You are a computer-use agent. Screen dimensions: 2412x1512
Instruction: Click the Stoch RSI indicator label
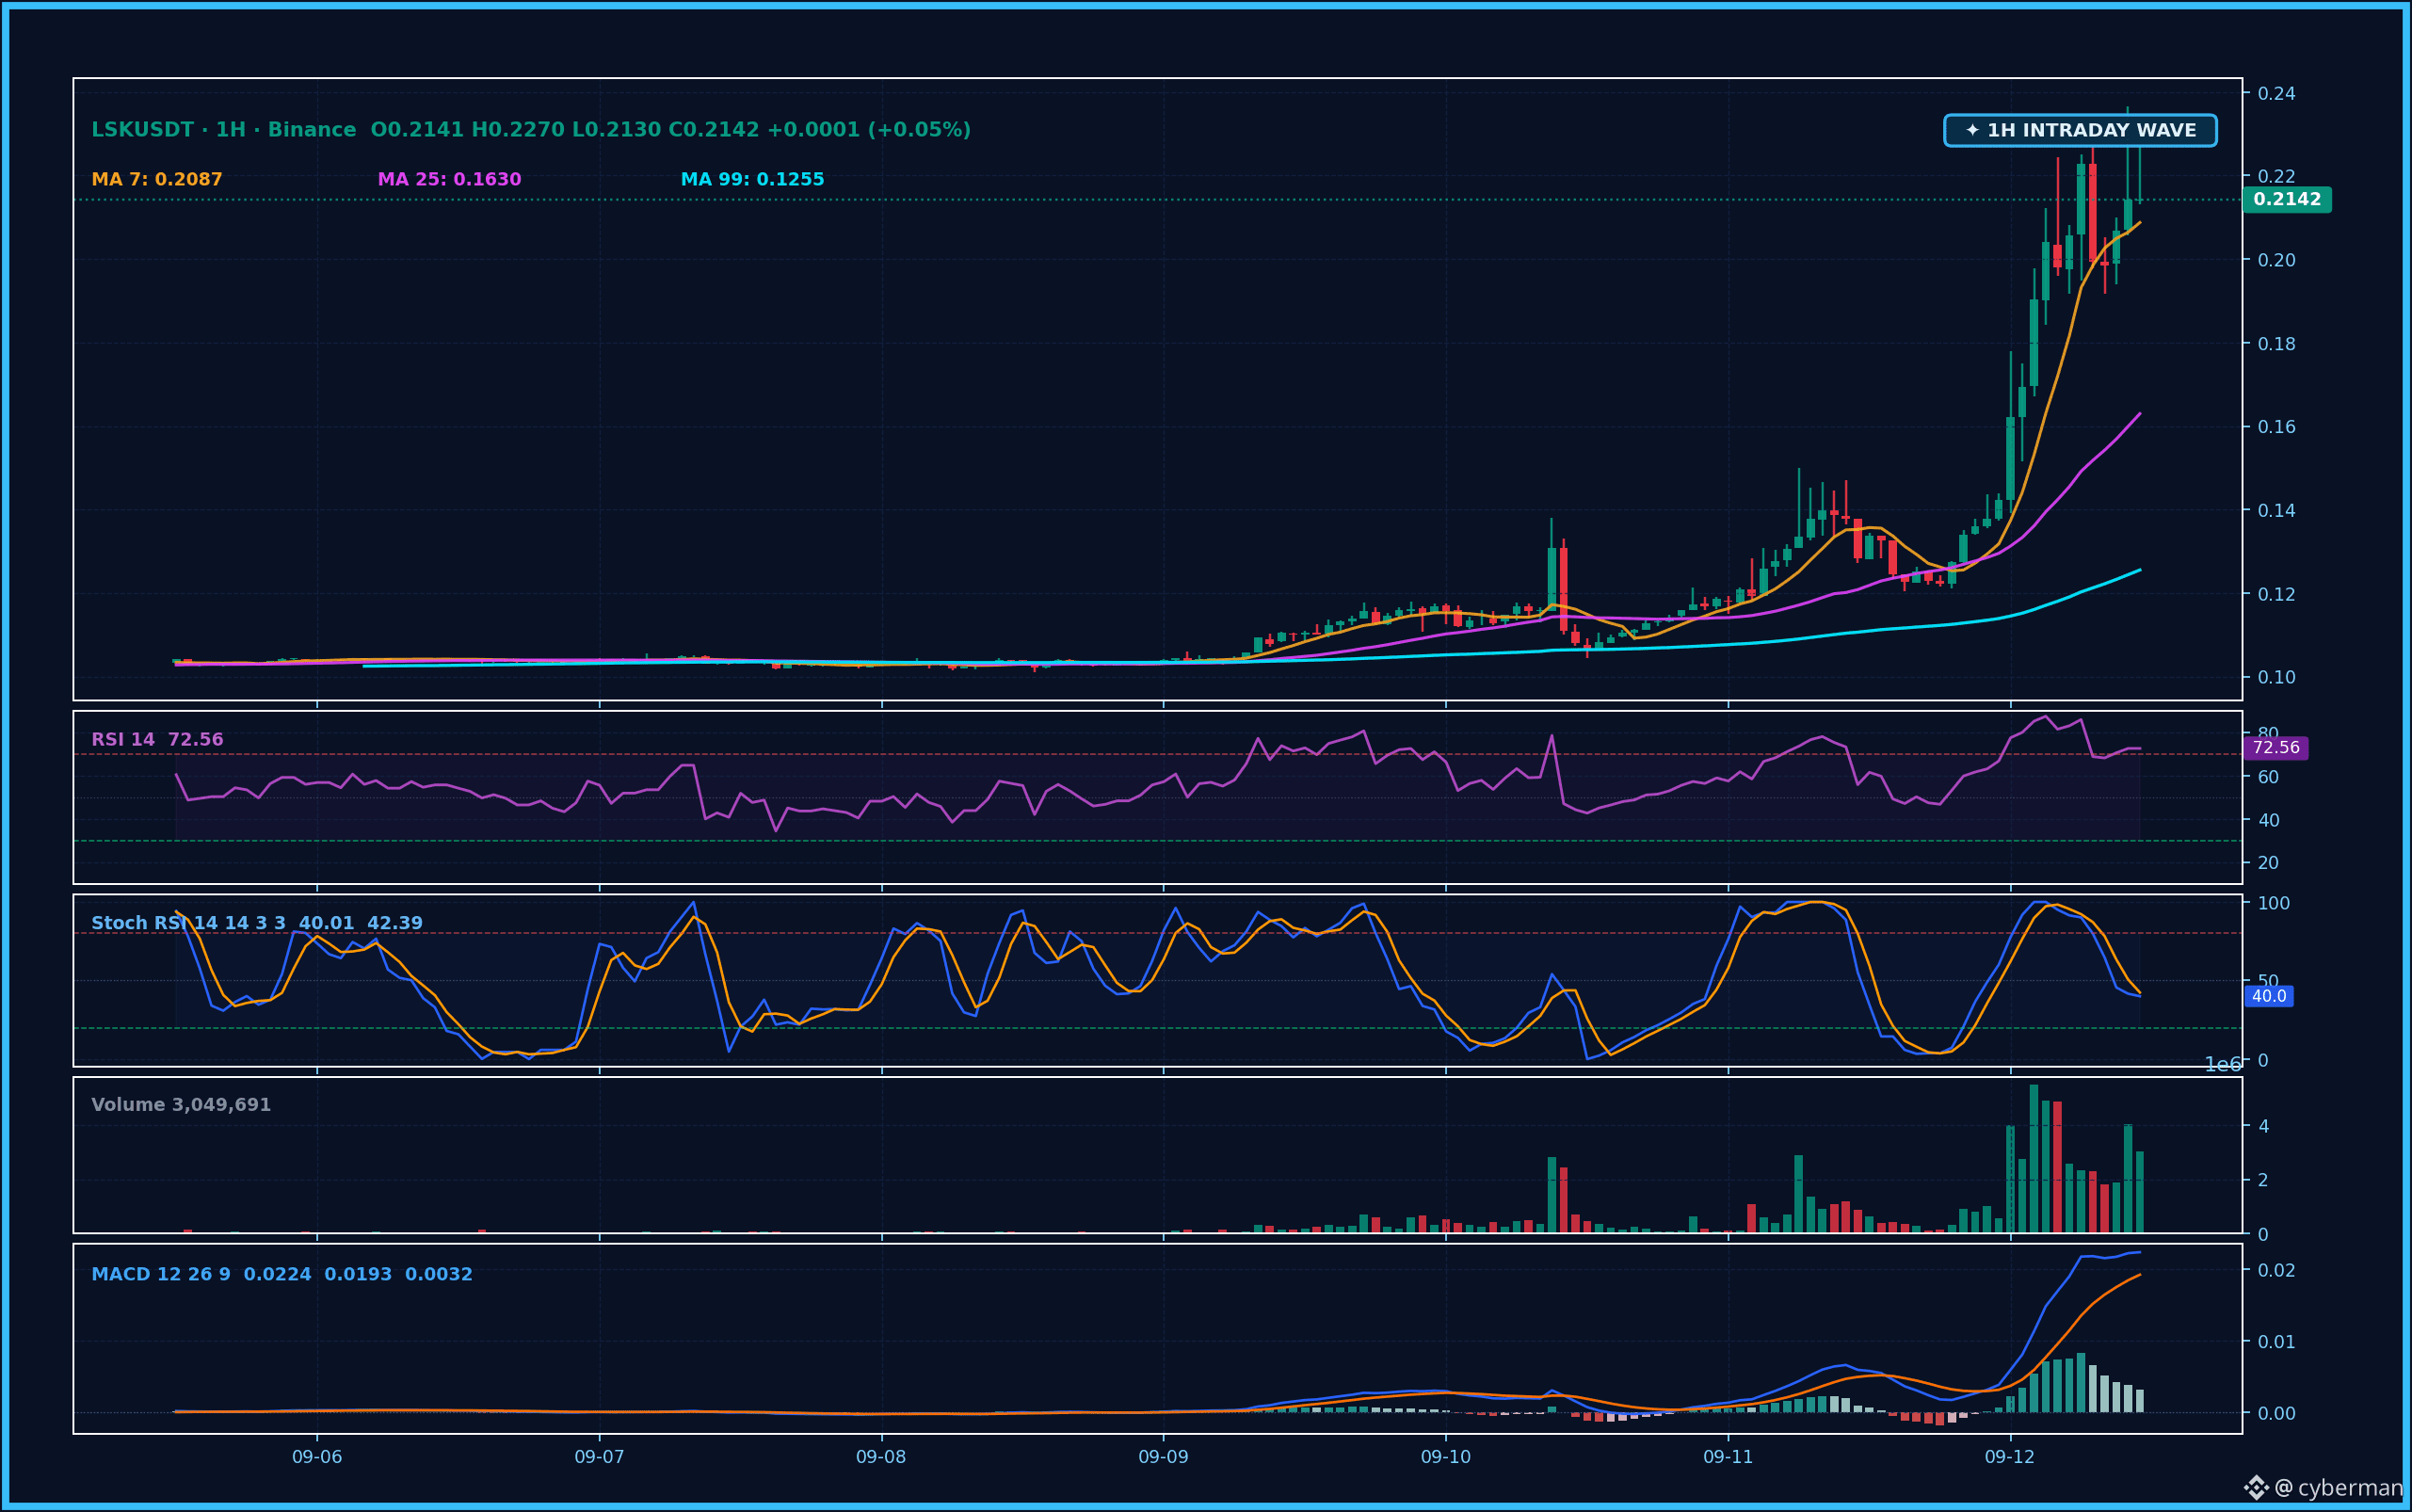coord(257,923)
